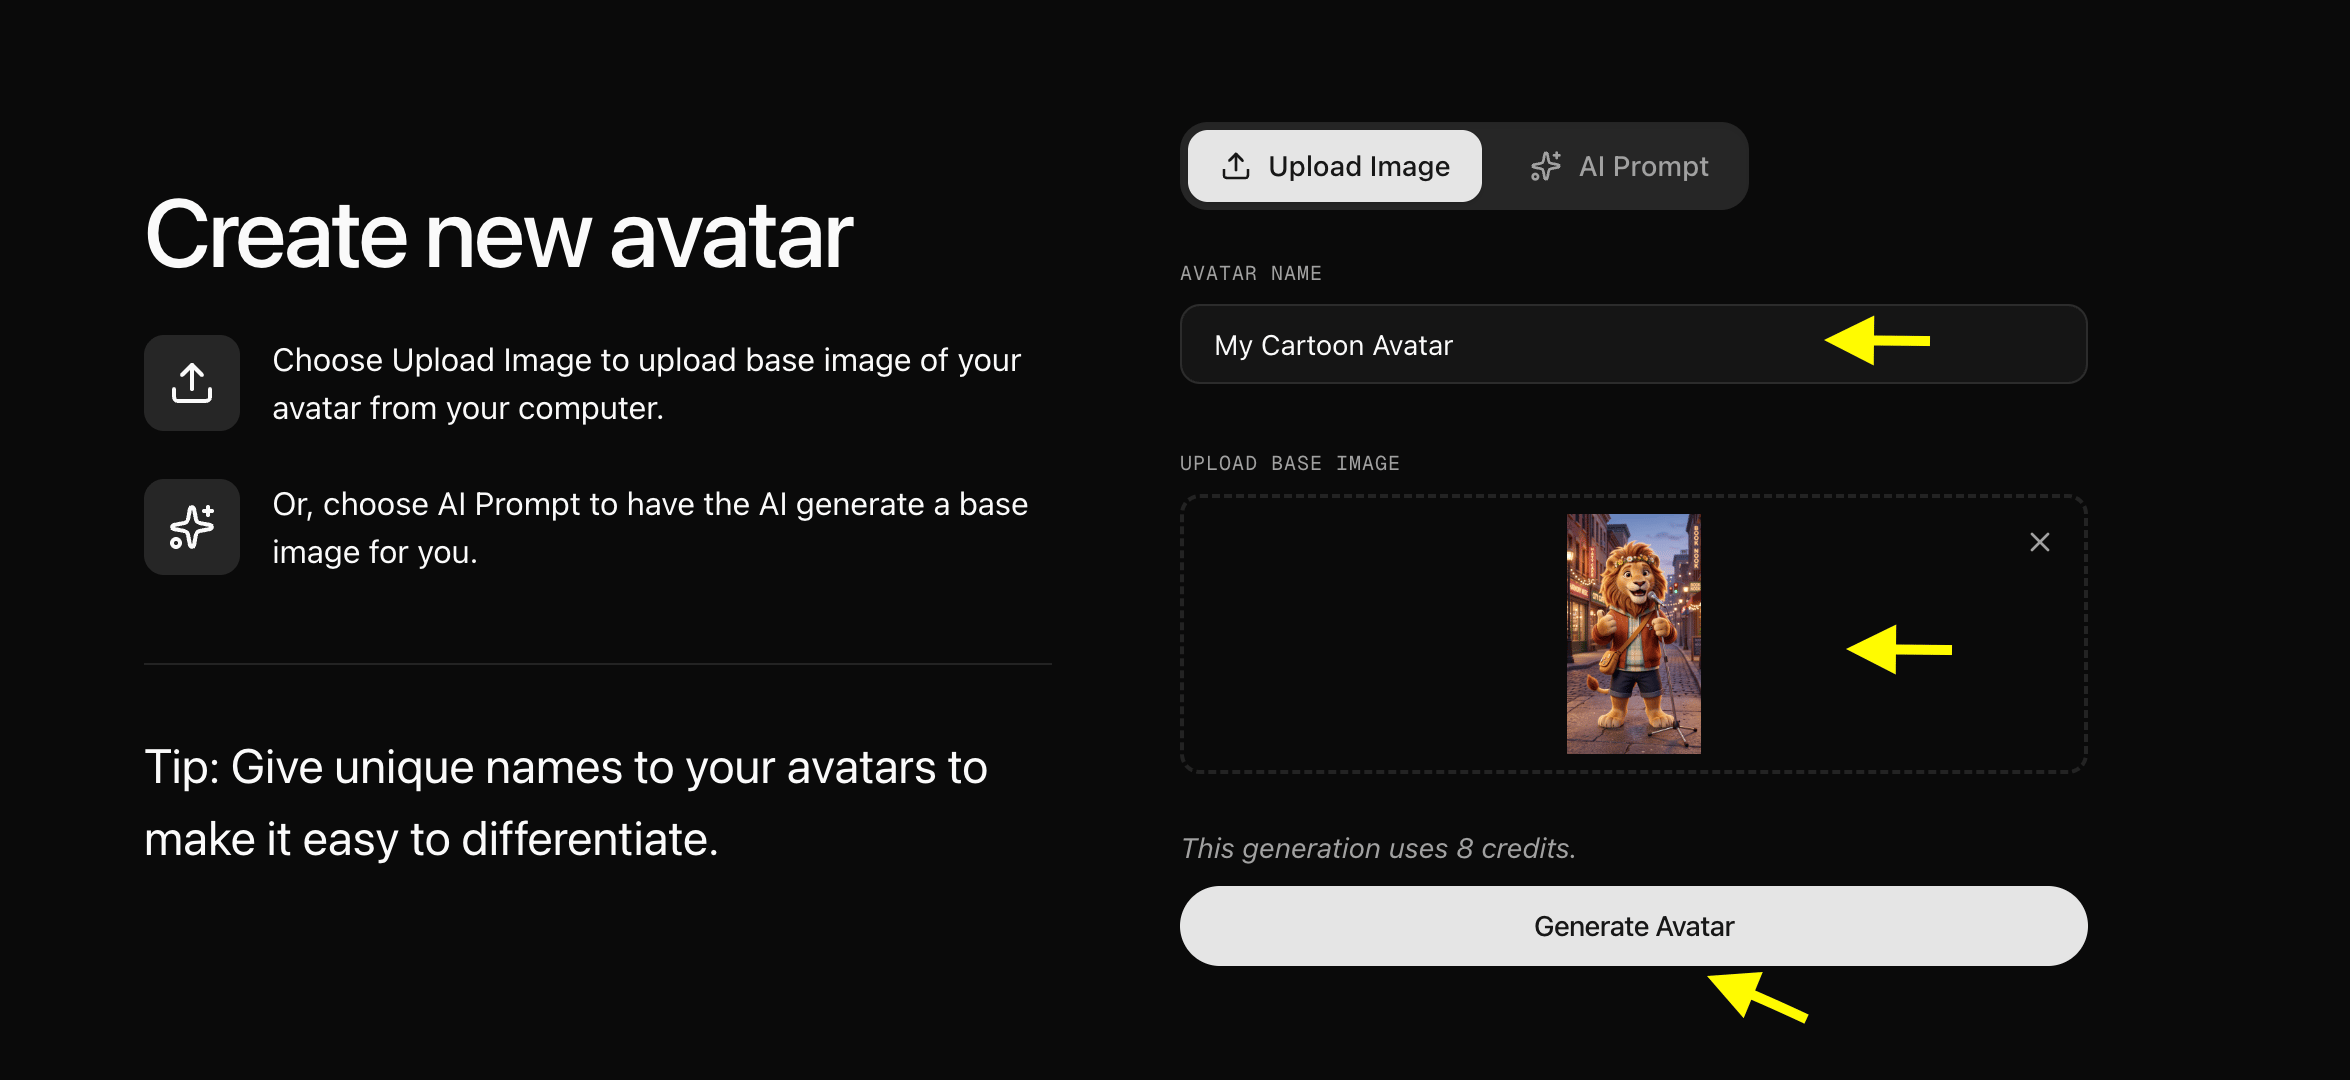Click the Generate Avatar button
This screenshot has width=2350, height=1080.
tap(1633, 926)
